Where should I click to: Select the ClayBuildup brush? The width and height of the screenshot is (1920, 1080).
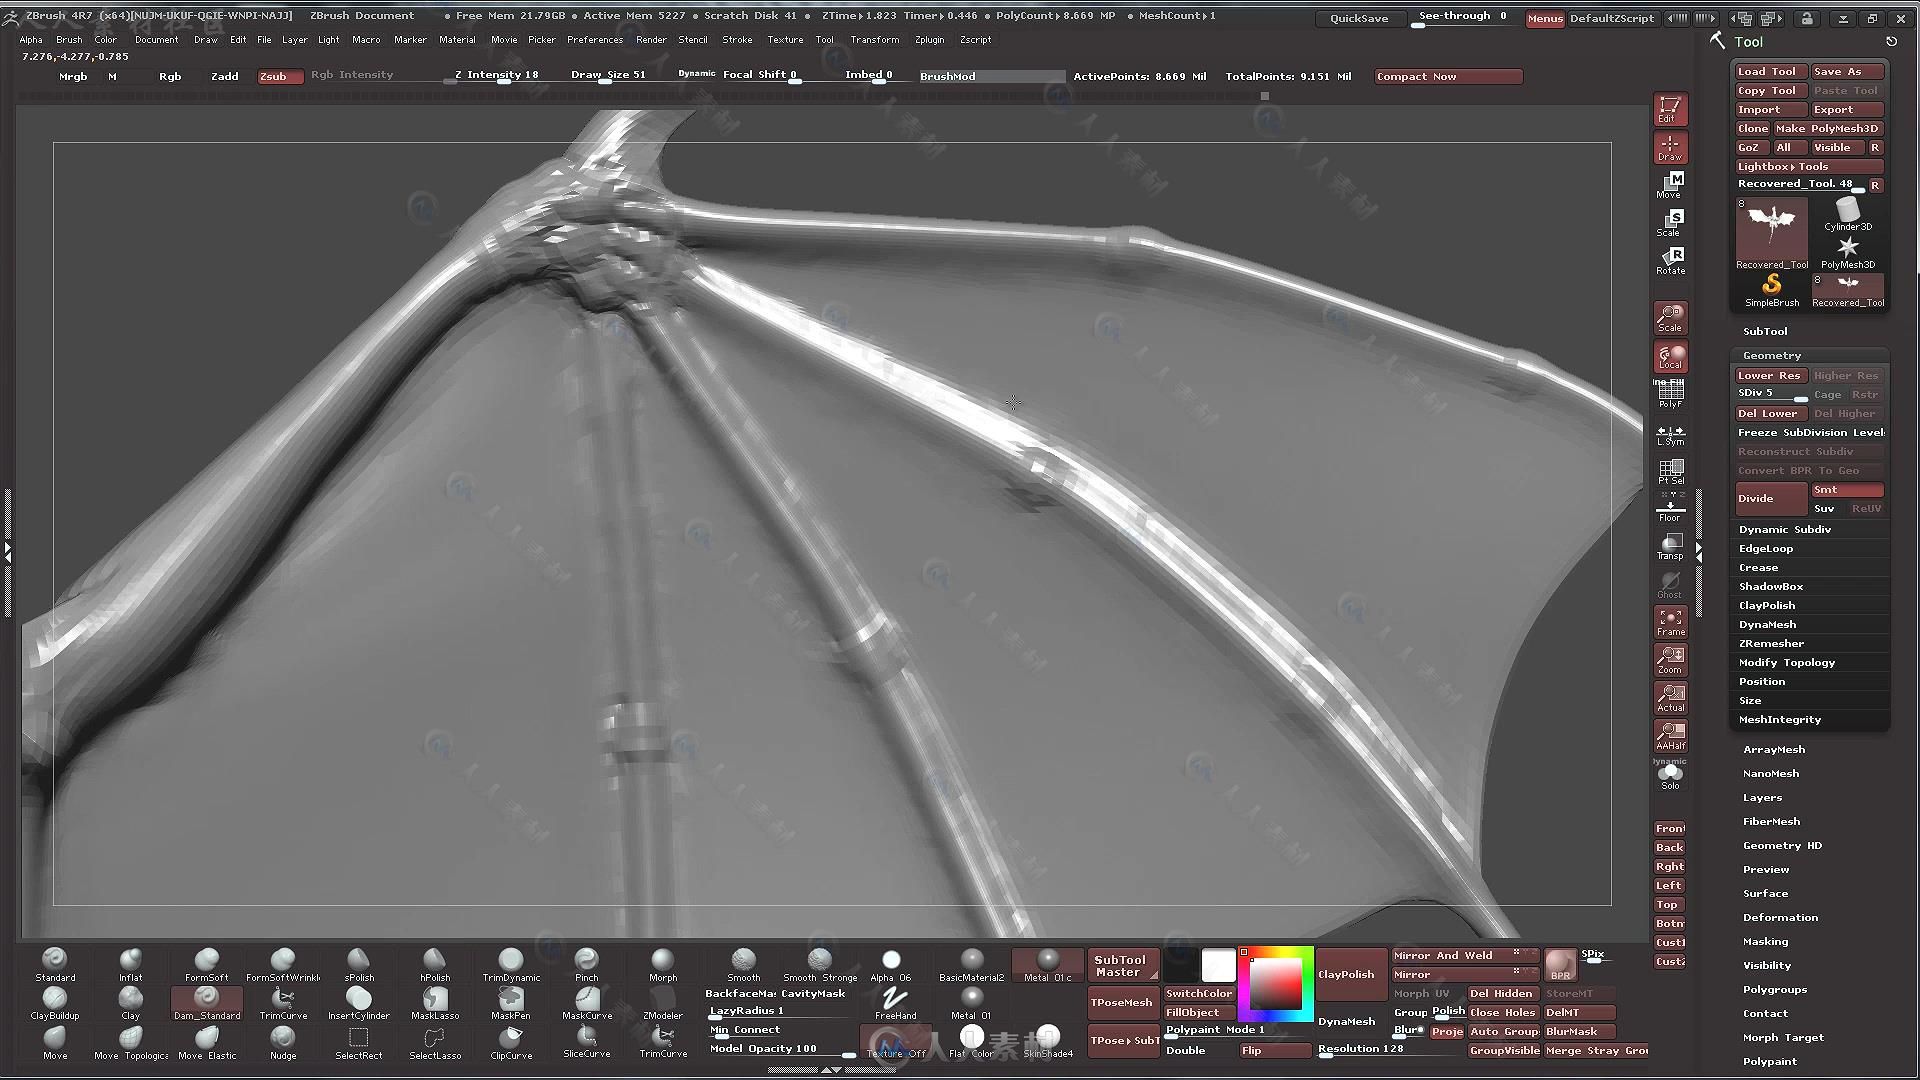[x=55, y=1003]
